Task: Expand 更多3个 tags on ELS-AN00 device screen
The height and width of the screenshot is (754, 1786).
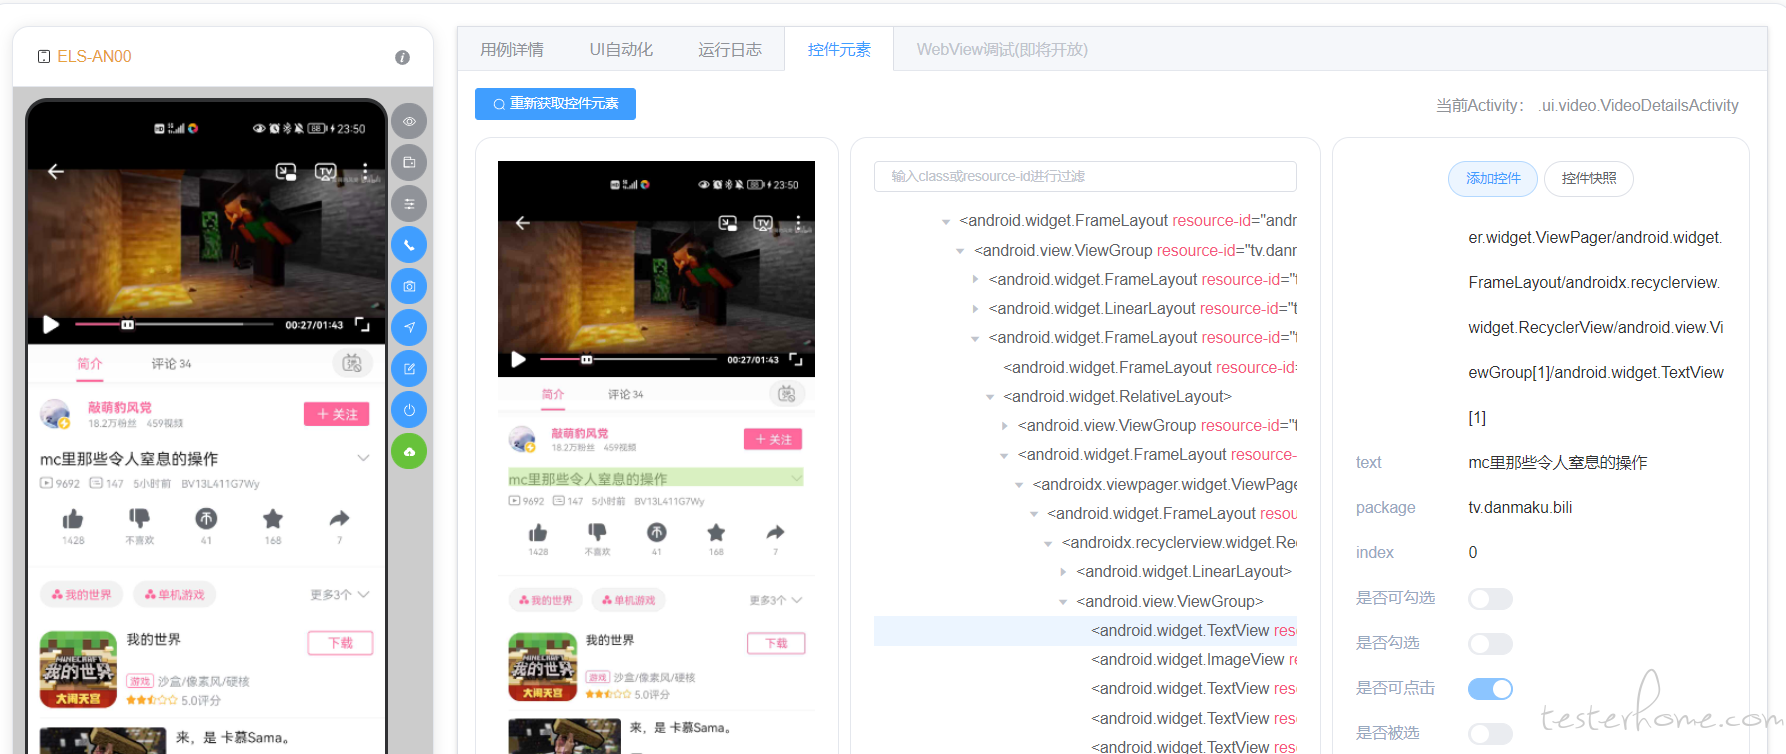Action: coord(340,595)
